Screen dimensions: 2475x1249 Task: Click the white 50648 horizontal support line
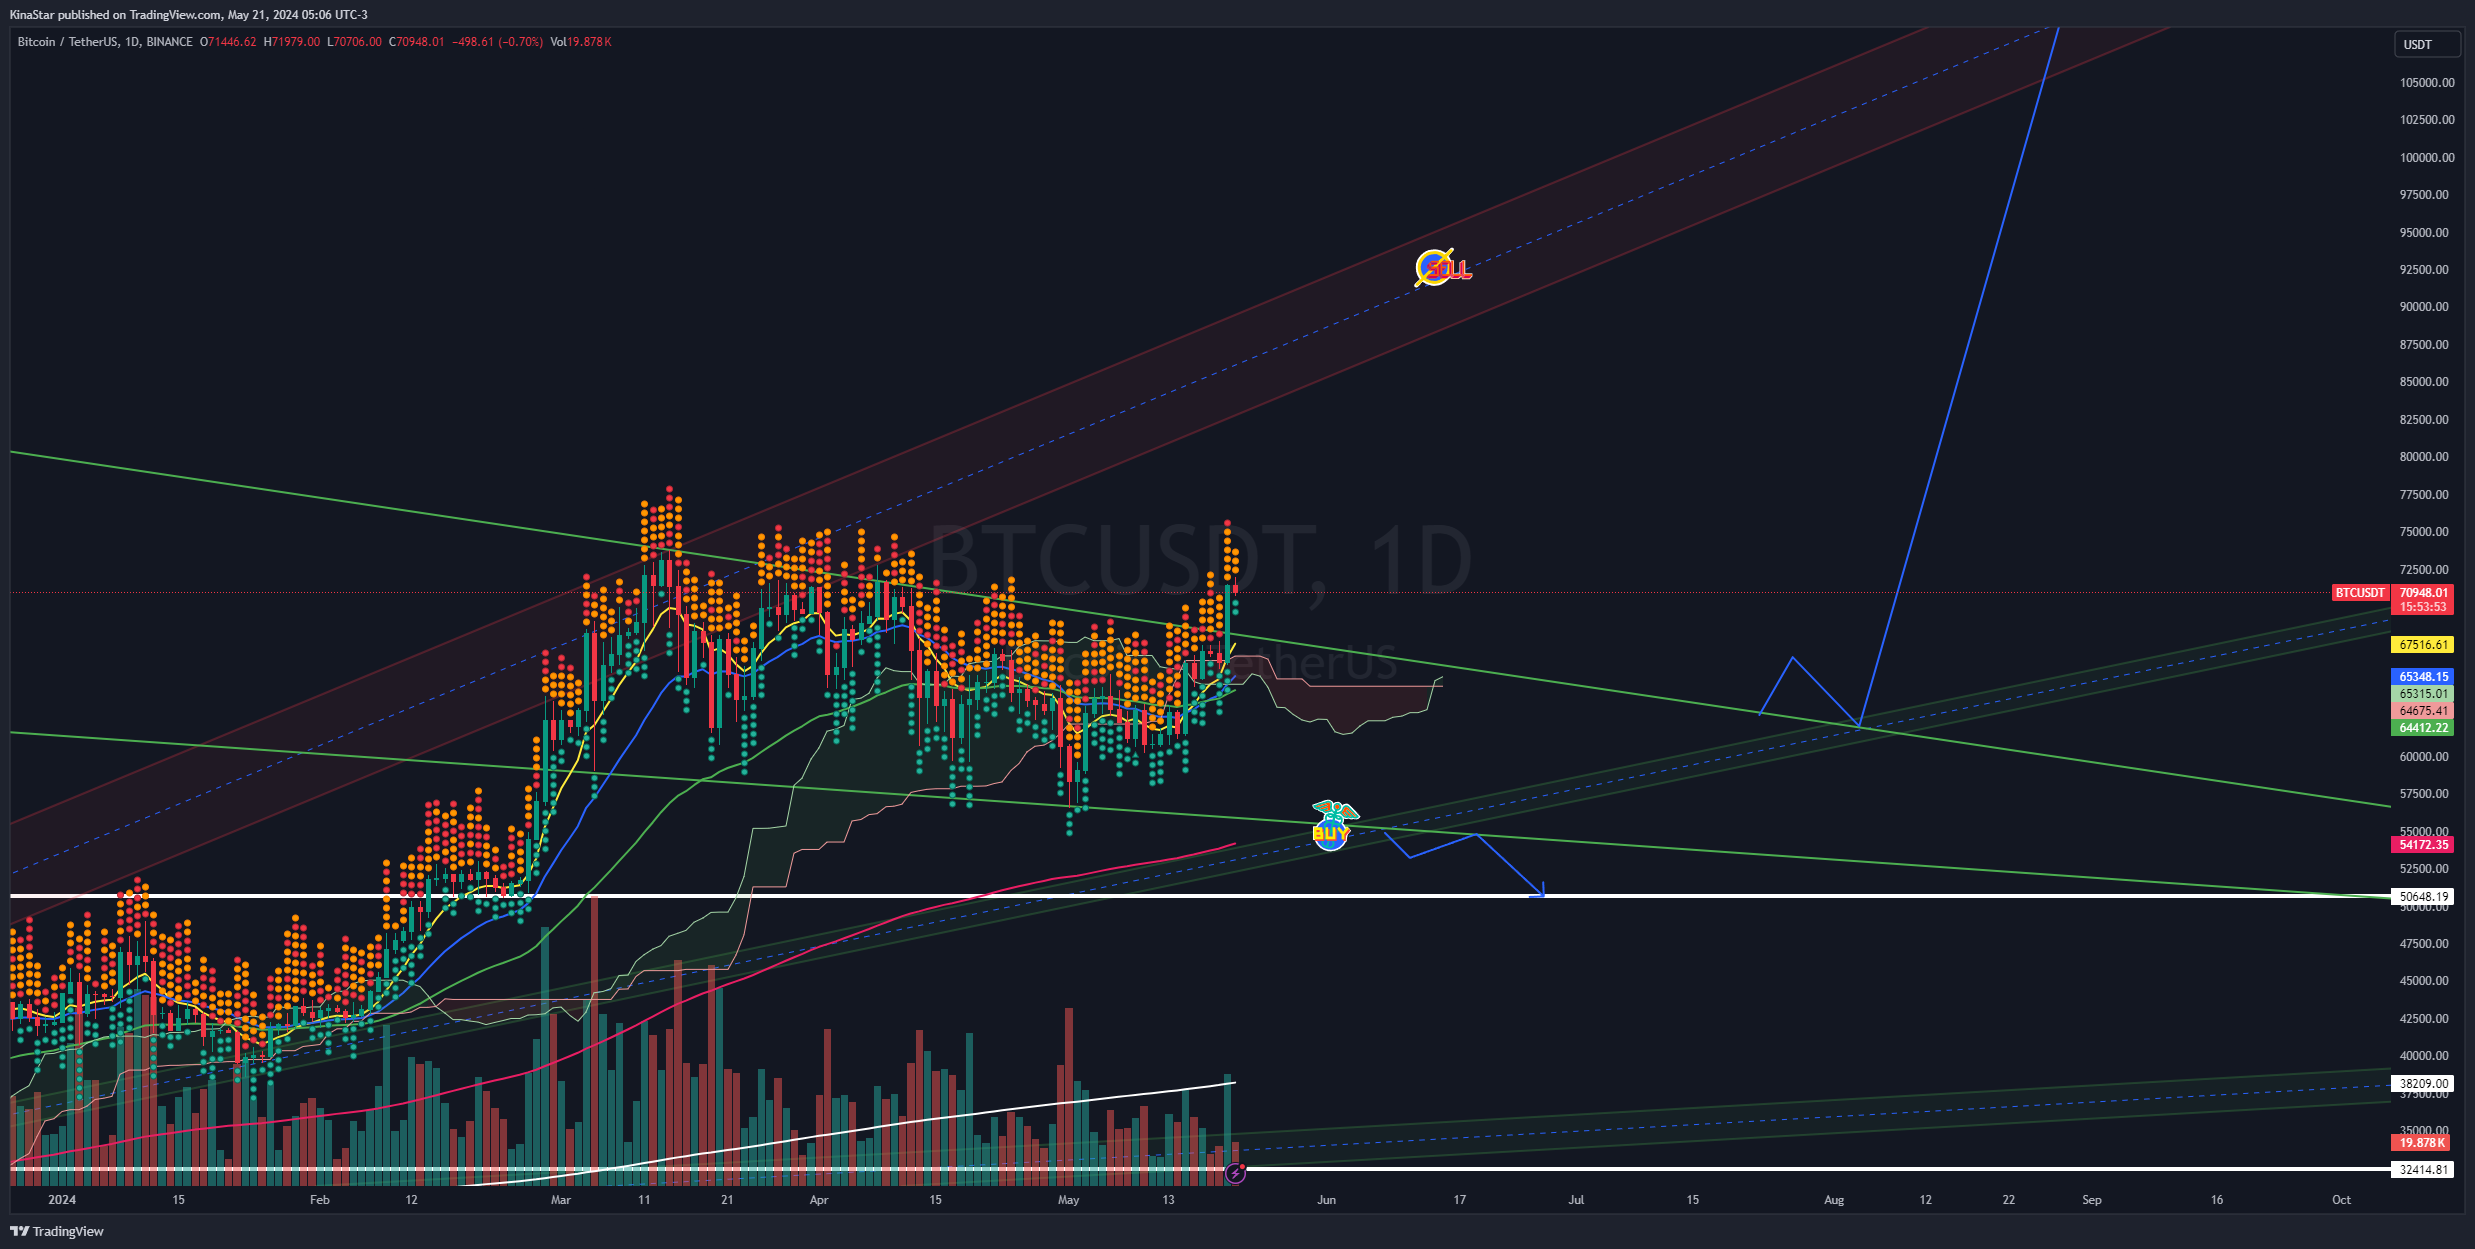point(1200,896)
